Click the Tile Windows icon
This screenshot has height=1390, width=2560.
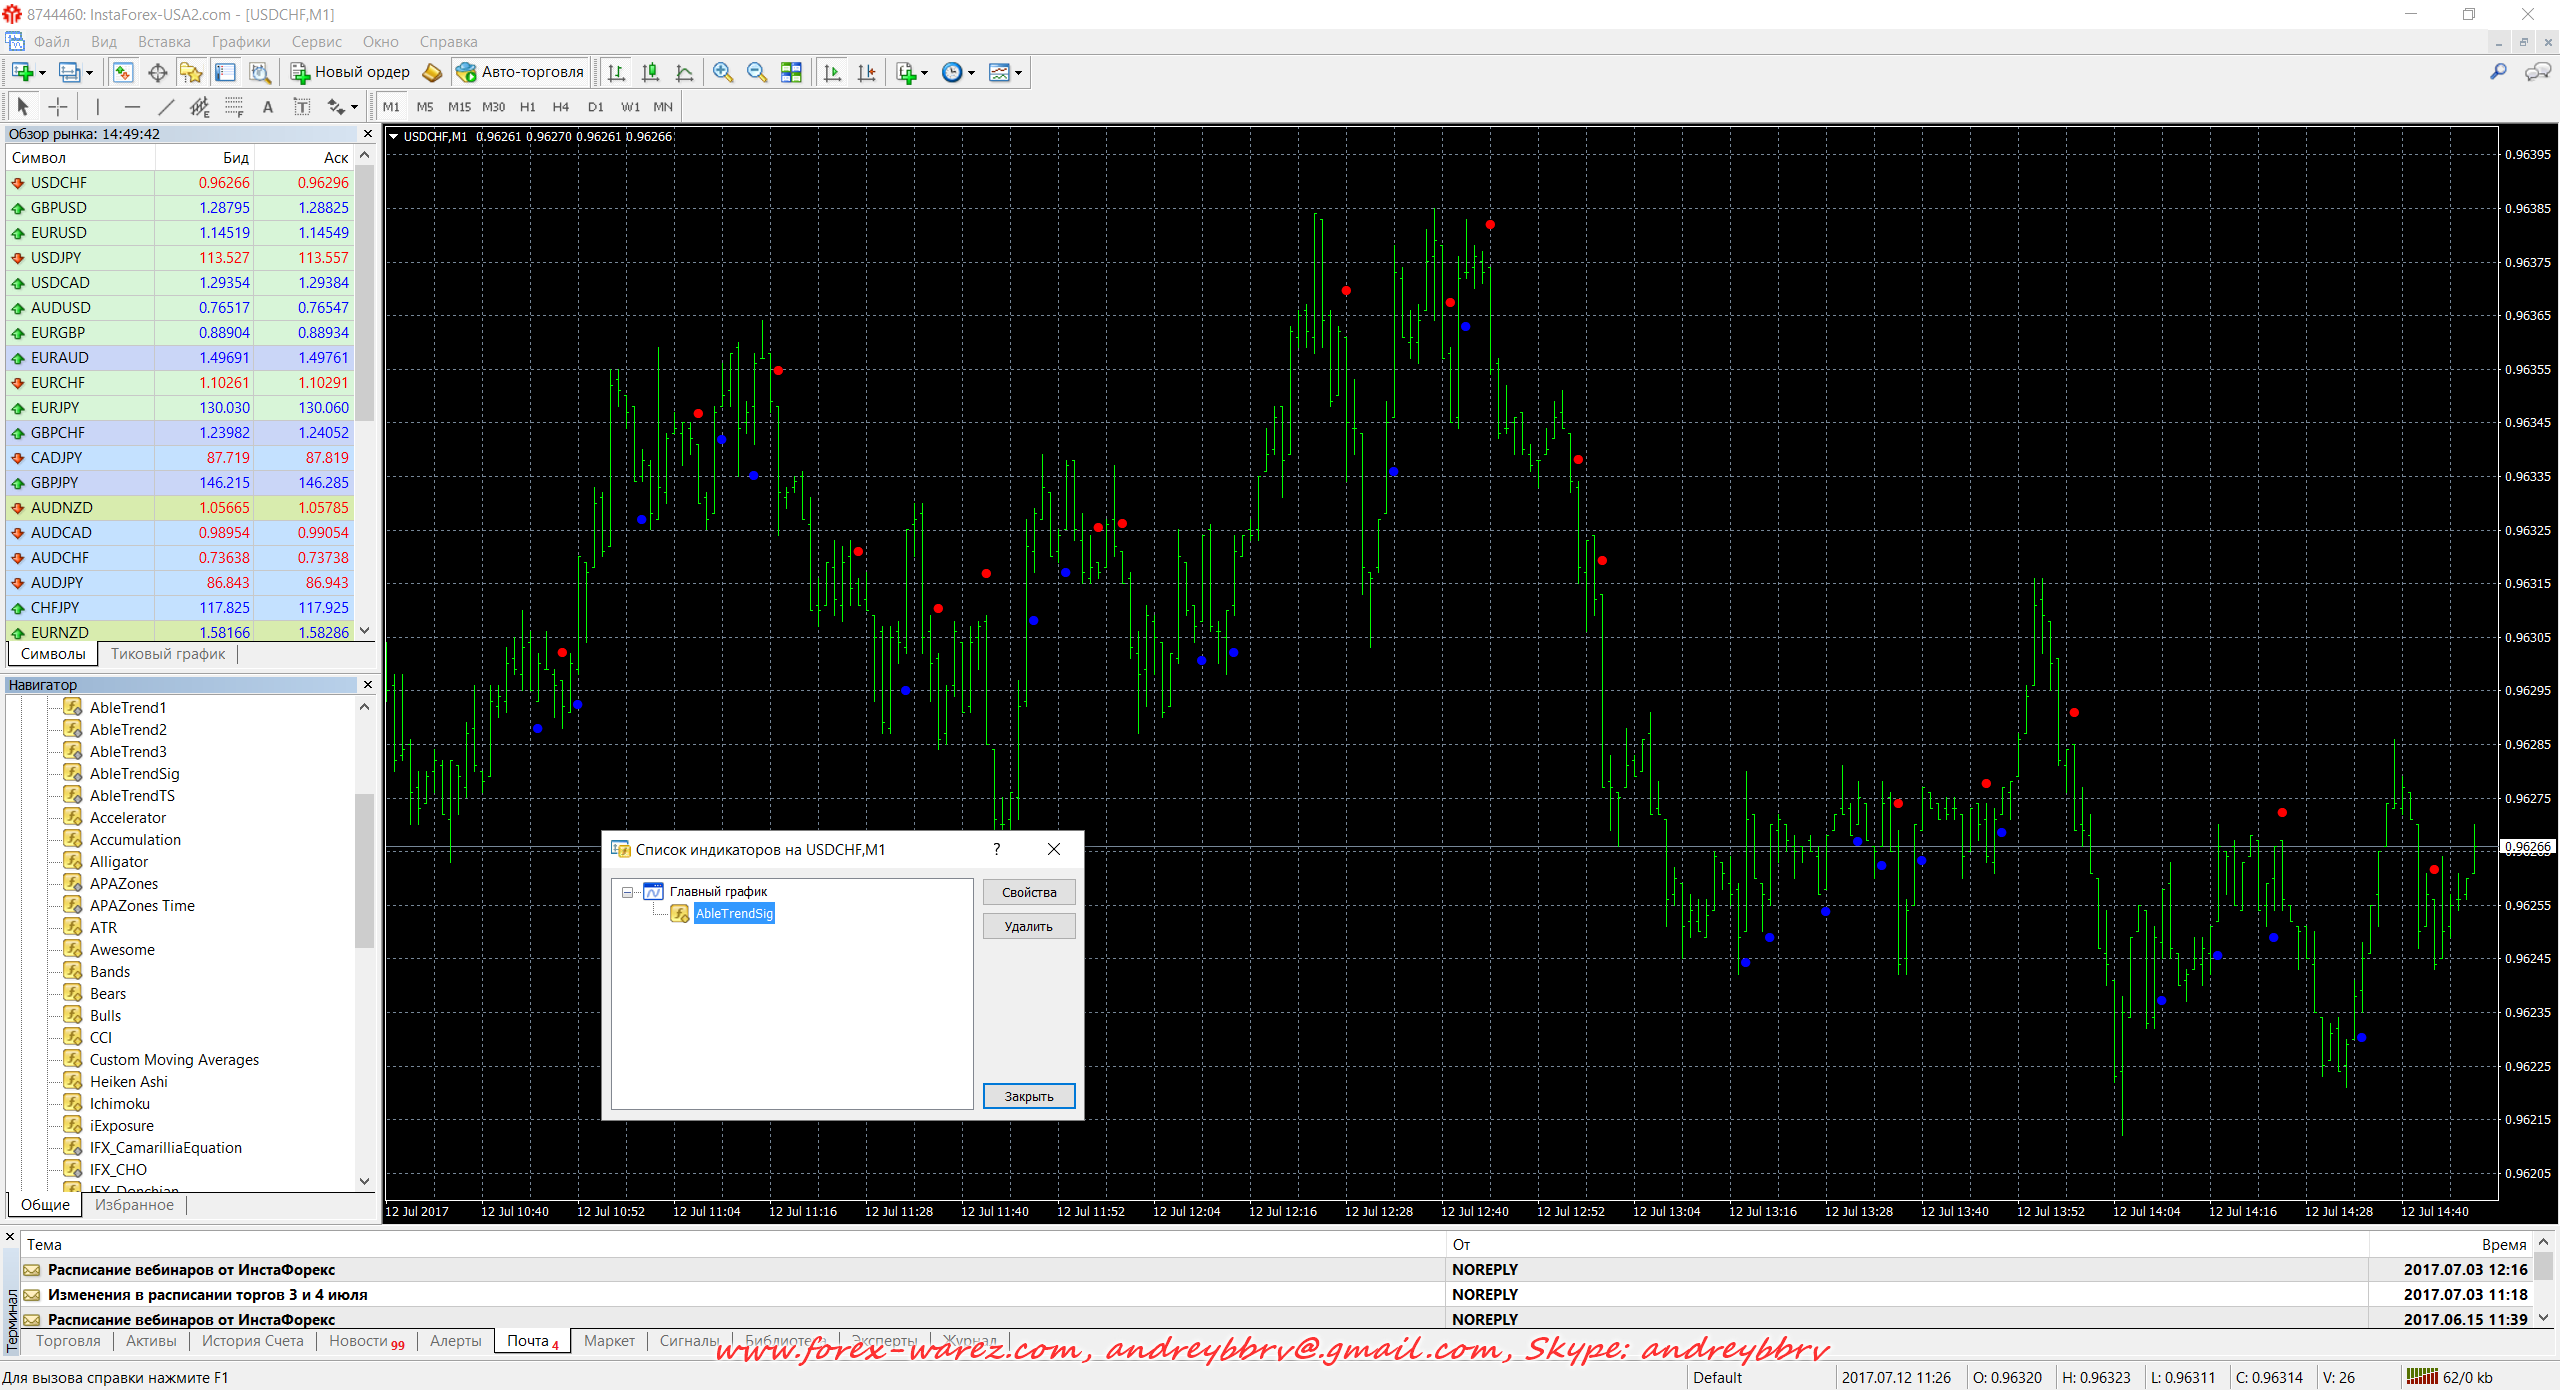click(x=791, y=72)
